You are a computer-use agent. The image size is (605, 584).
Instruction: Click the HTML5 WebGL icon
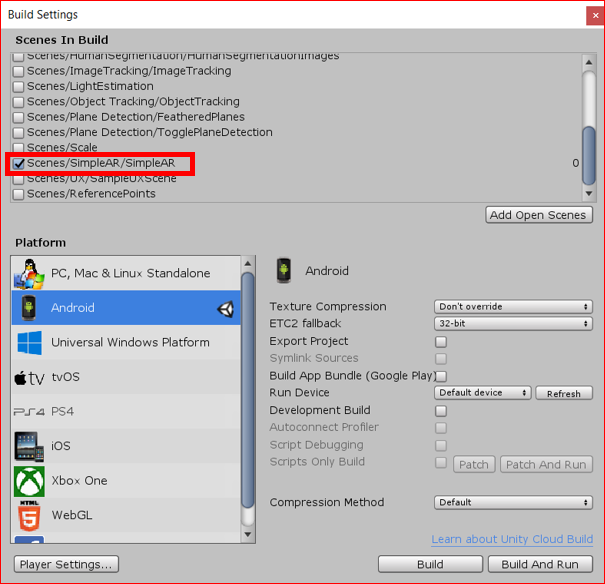tap(29, 516)
